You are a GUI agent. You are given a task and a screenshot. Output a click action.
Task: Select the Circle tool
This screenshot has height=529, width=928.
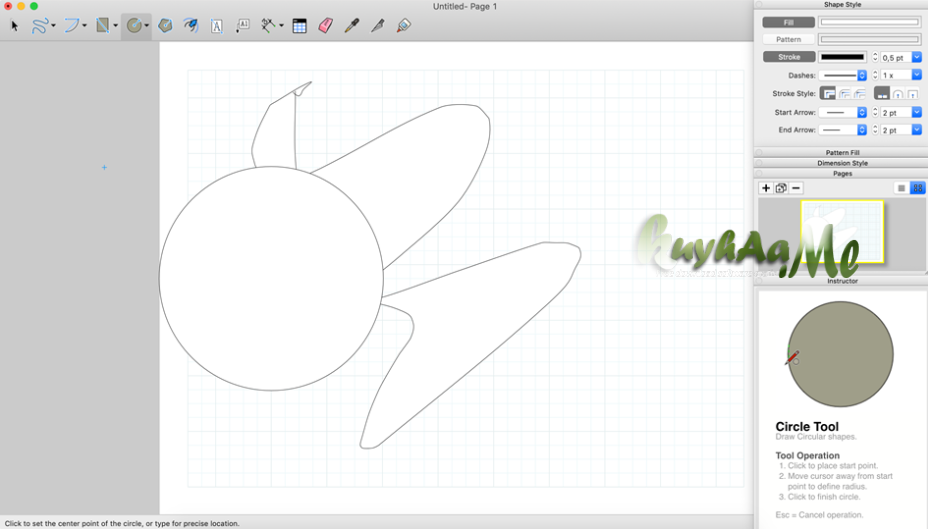[134, 25]
